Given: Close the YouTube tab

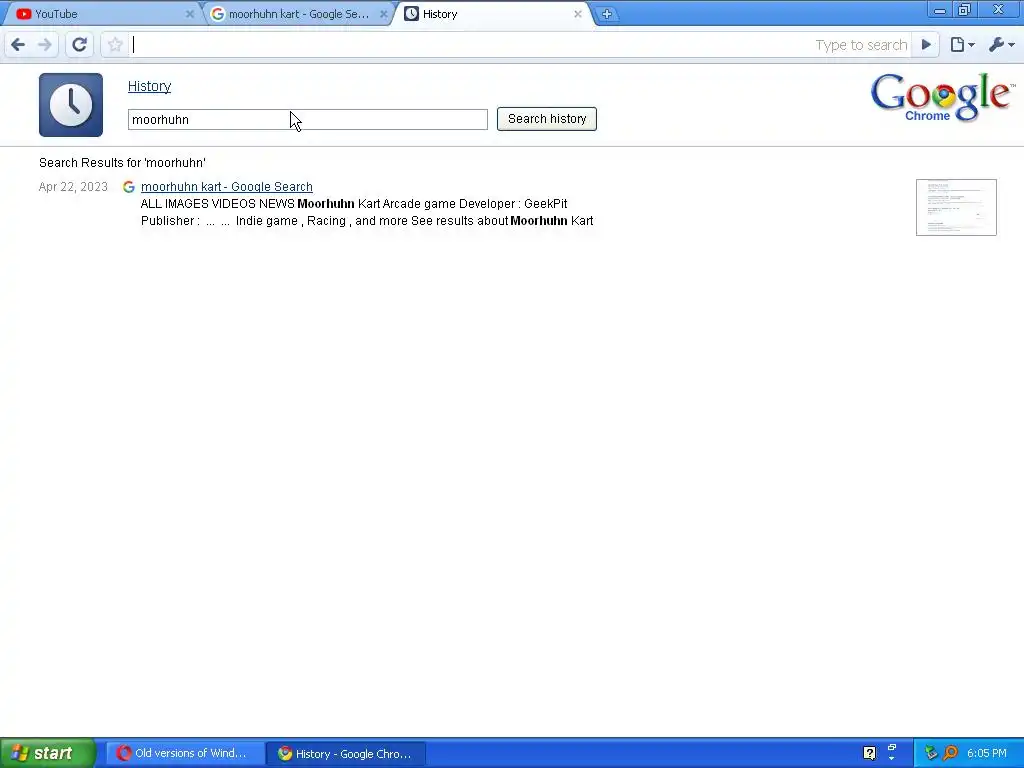Looking at the screenshot, I should [189, 14].
